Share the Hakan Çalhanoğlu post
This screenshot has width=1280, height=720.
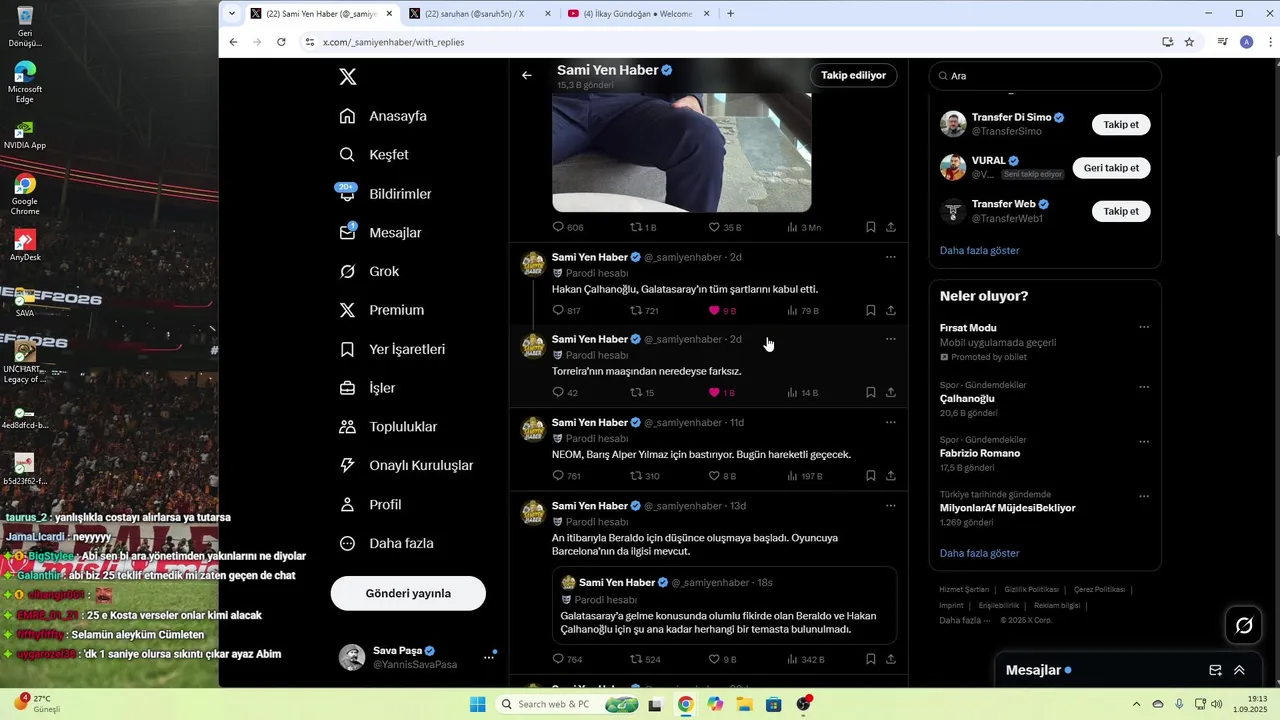pos(890,311)
